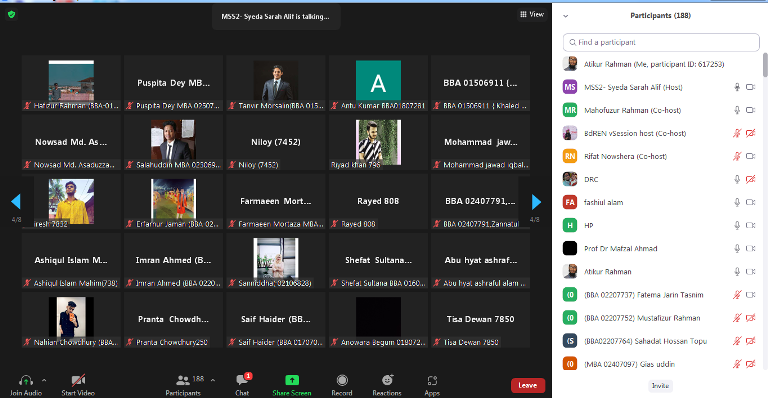The height and width of the screenshot is (398, 768).
Task: Go to previous gallery page with left arrow
Action: pyautogui.click(x=16, y=202)
